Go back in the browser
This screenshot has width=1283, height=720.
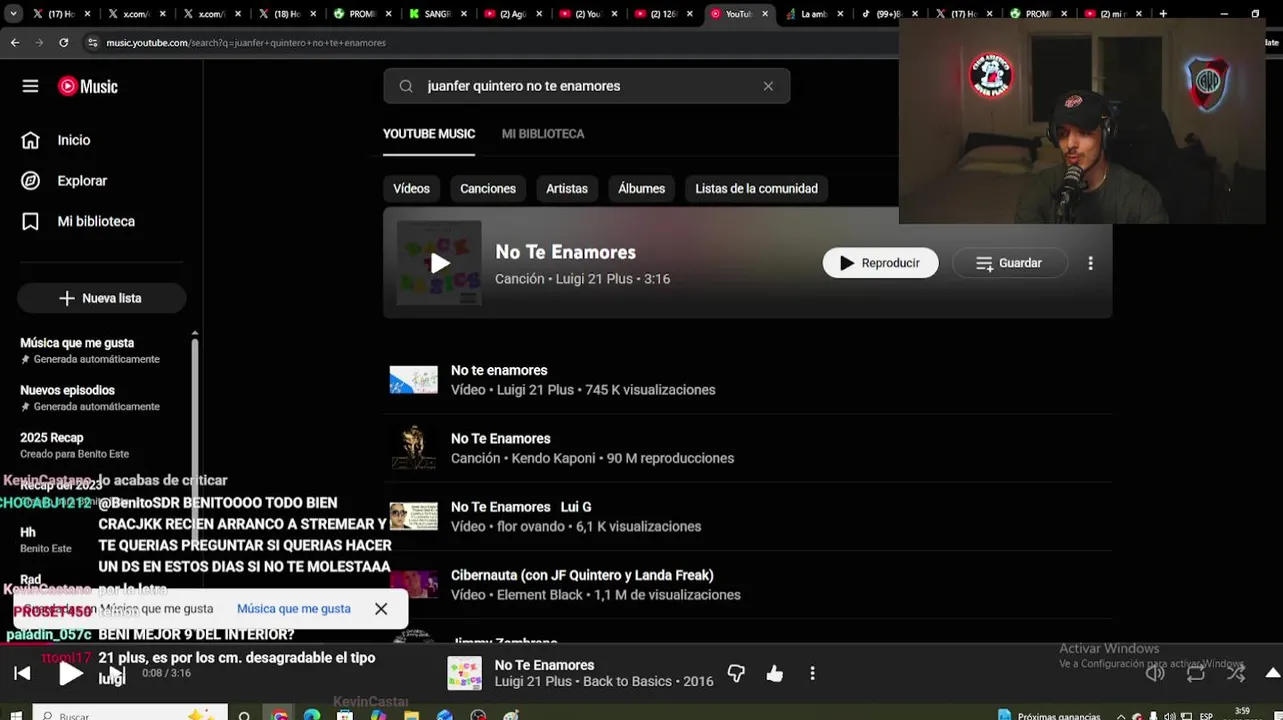click(x=15, y=43)
